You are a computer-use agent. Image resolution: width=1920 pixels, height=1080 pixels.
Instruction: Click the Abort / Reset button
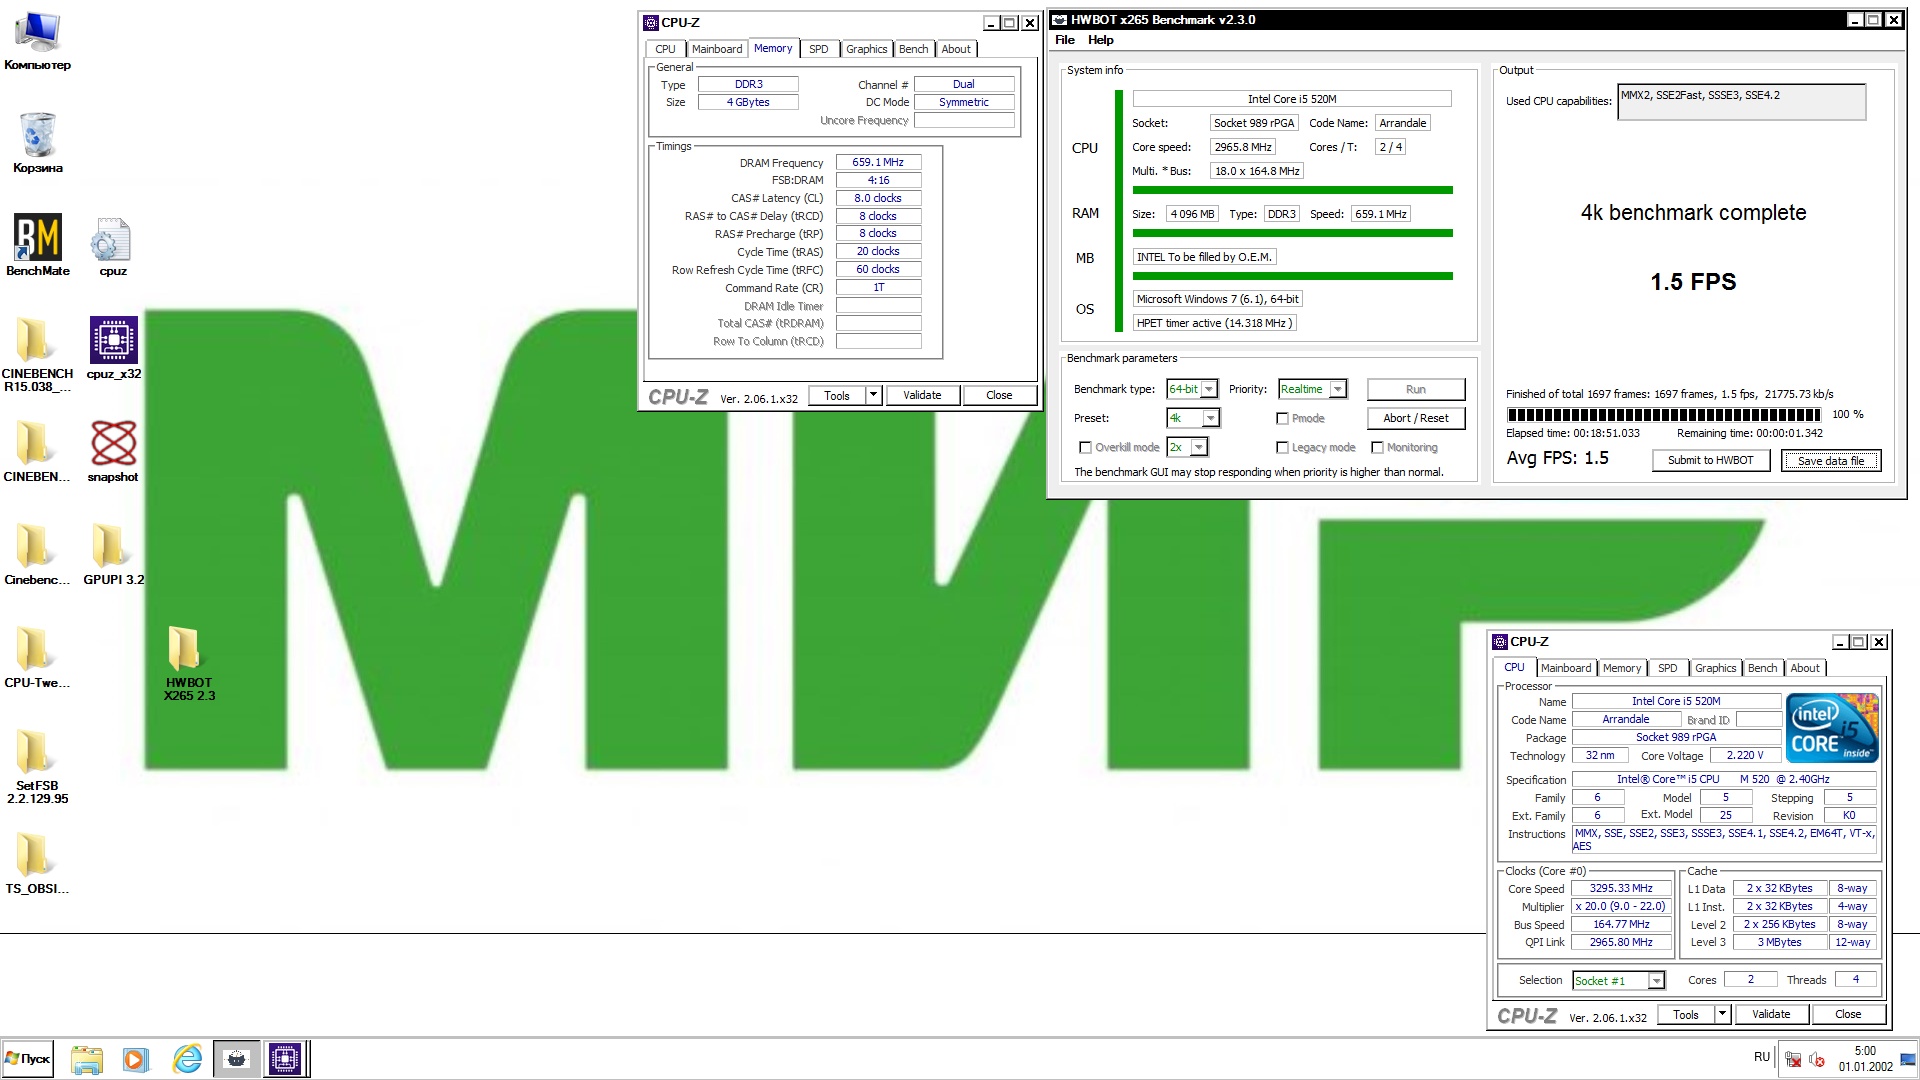pos(1415,418)
